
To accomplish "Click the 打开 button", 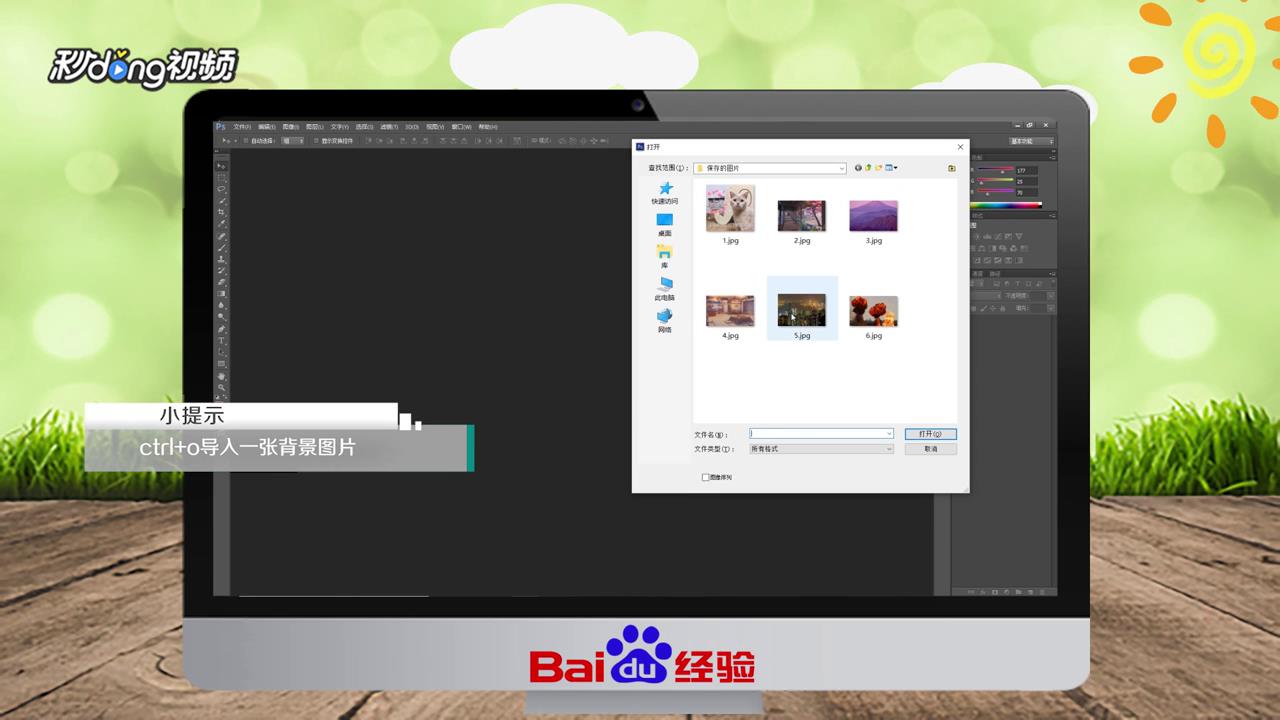I will [x=929, y=433].
